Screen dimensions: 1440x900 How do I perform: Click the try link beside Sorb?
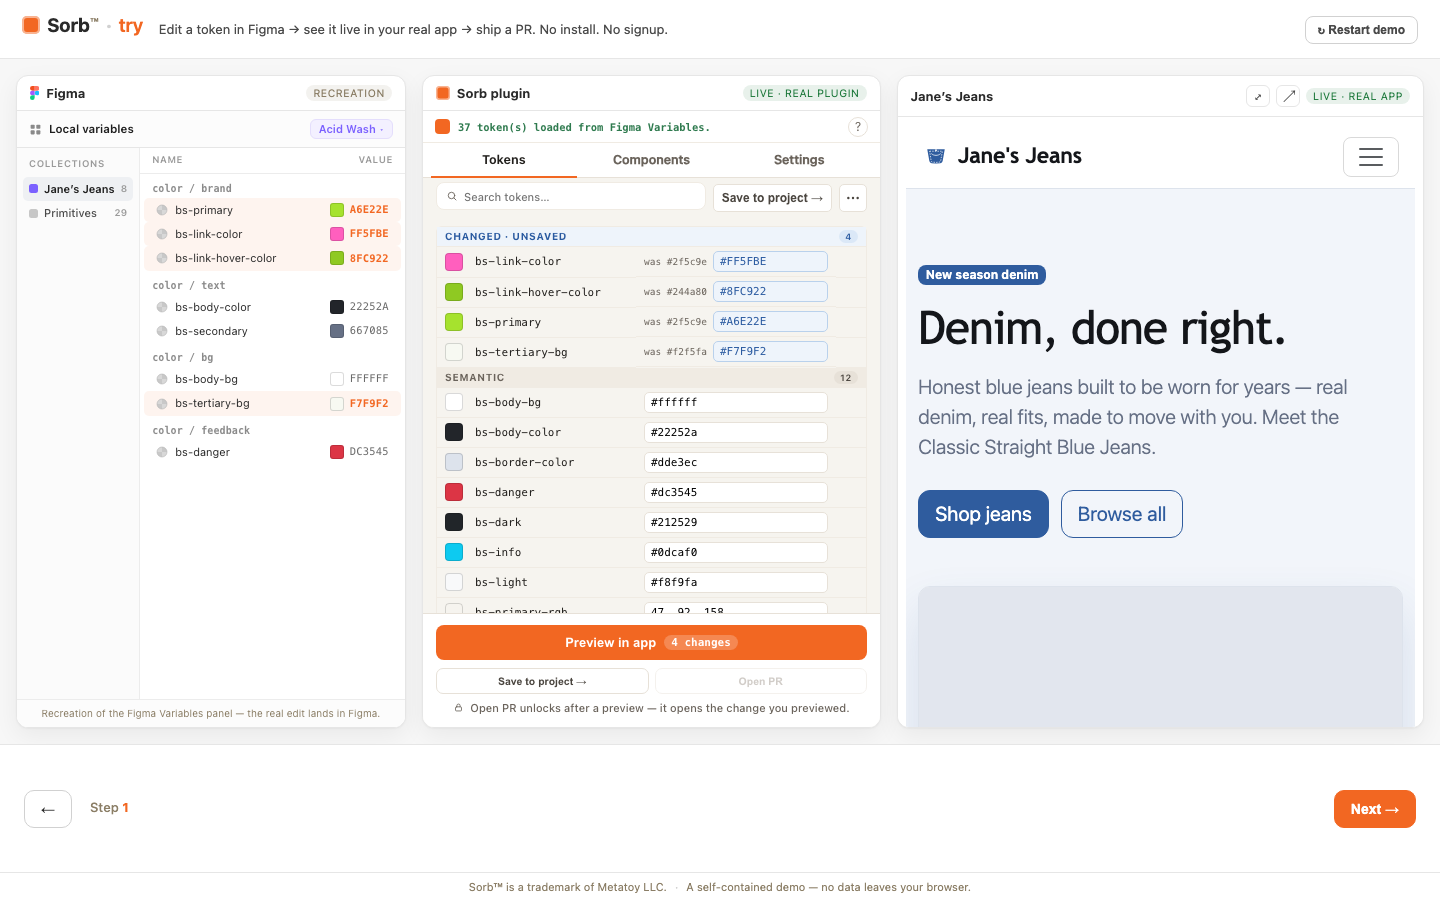click(131, 26)
